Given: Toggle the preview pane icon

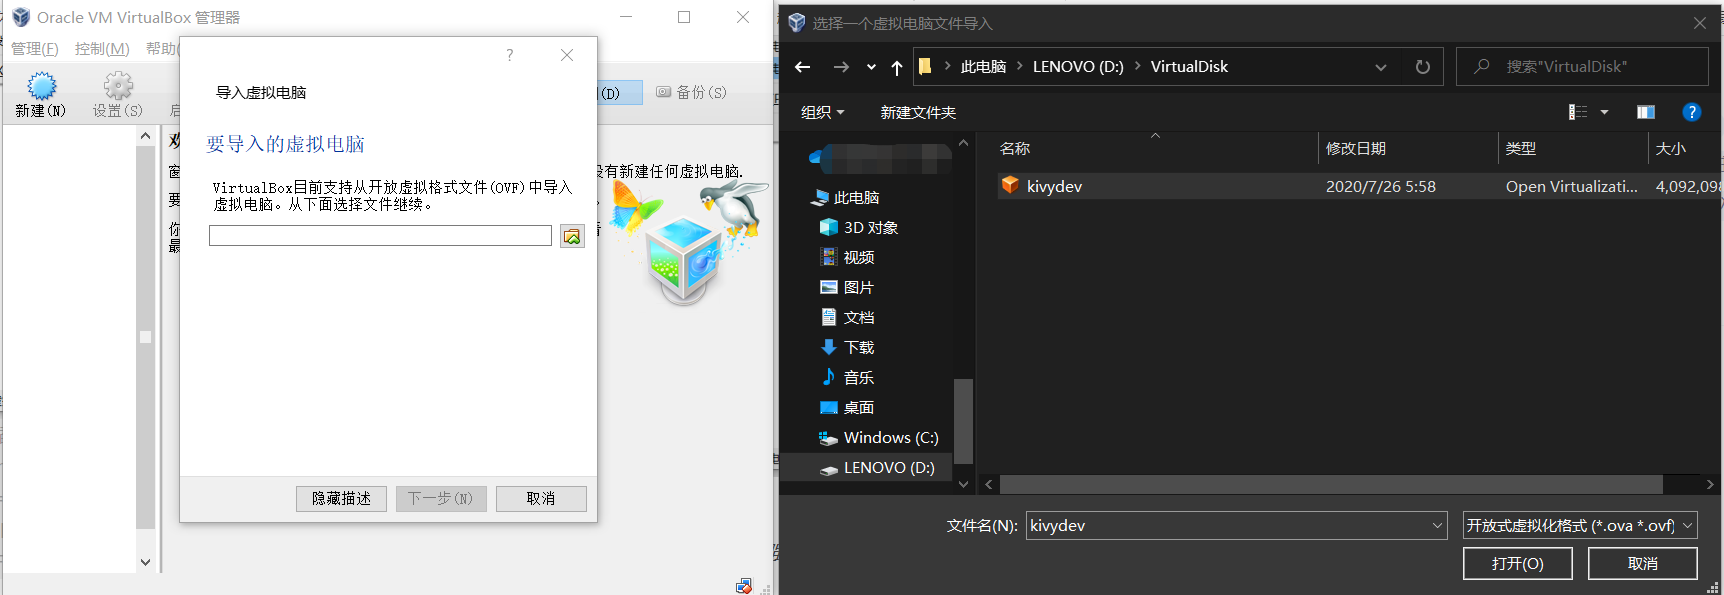Looking at the screenshot, I should coord(1646,112).
